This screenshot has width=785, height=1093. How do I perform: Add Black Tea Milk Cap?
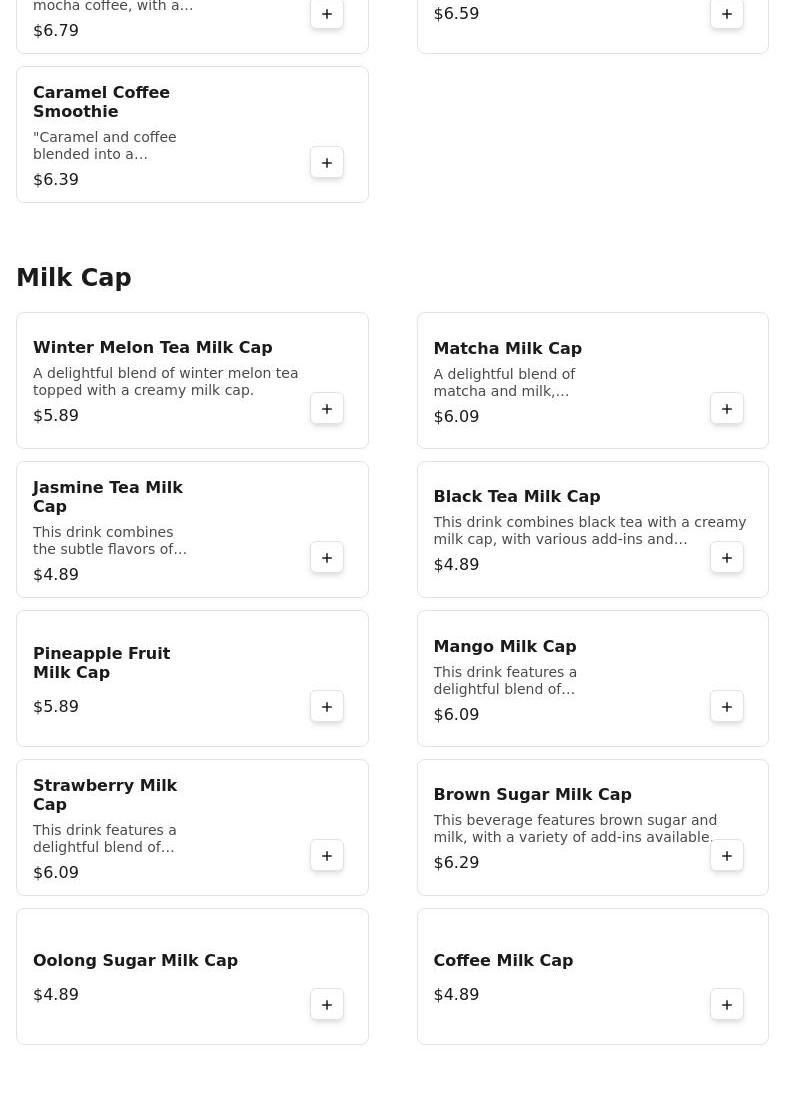[x=726, y=558]
